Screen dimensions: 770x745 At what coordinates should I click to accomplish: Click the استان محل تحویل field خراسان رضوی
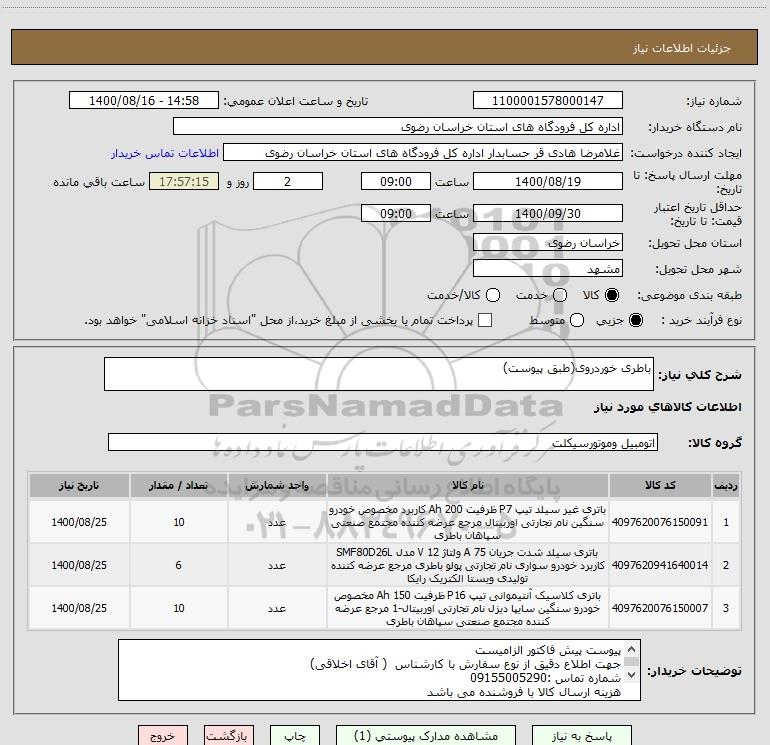548,243
